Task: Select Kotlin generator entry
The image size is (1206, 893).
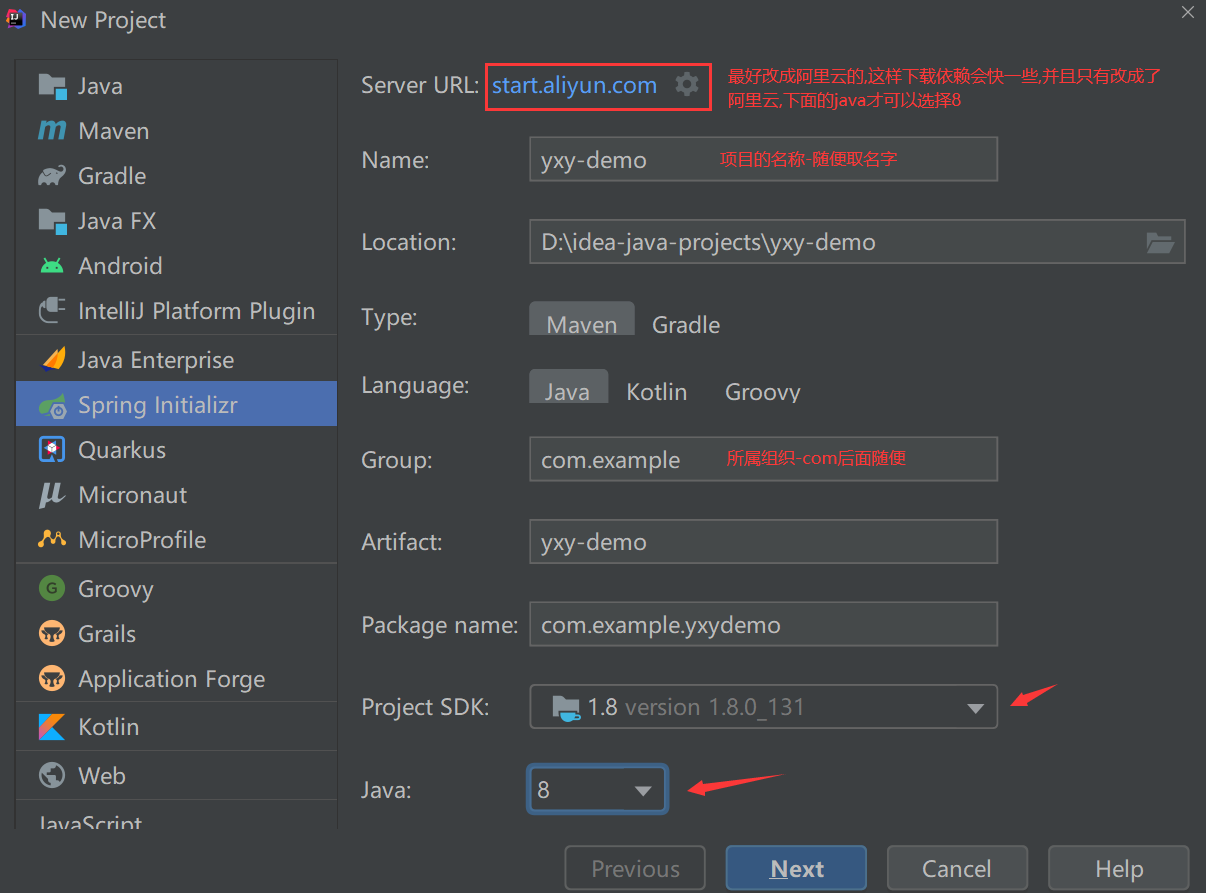Action: pyautogui.click(x=176, y=727)
